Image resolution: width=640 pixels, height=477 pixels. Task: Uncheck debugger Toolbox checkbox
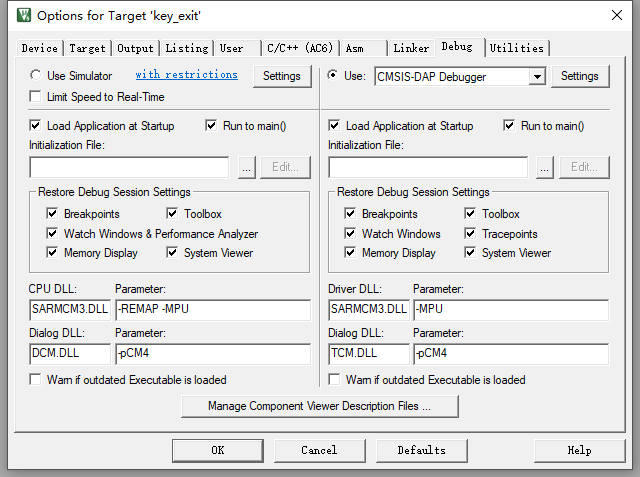coord(470,213)
